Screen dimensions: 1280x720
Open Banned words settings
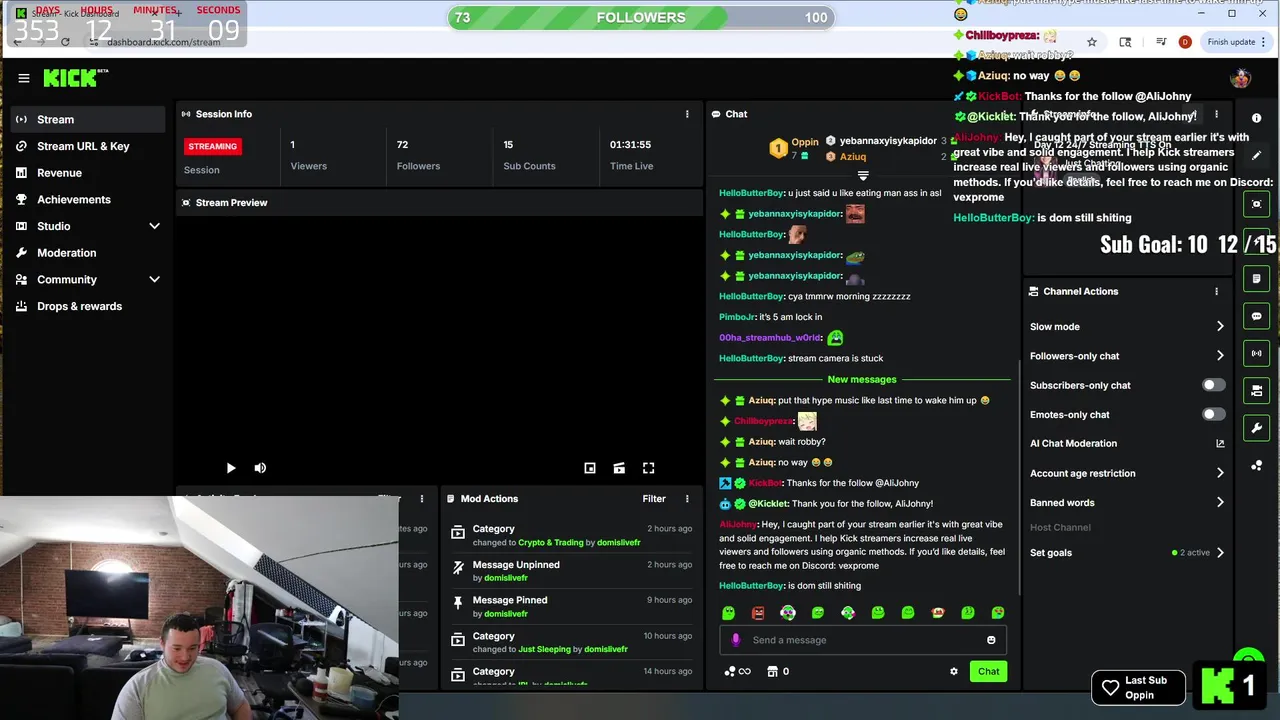coord(1127,503)
